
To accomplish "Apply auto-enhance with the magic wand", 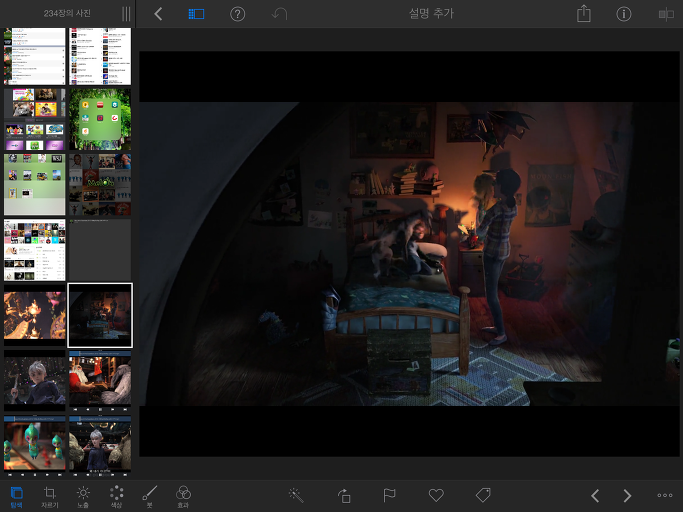I will click(x=296, y=495).
